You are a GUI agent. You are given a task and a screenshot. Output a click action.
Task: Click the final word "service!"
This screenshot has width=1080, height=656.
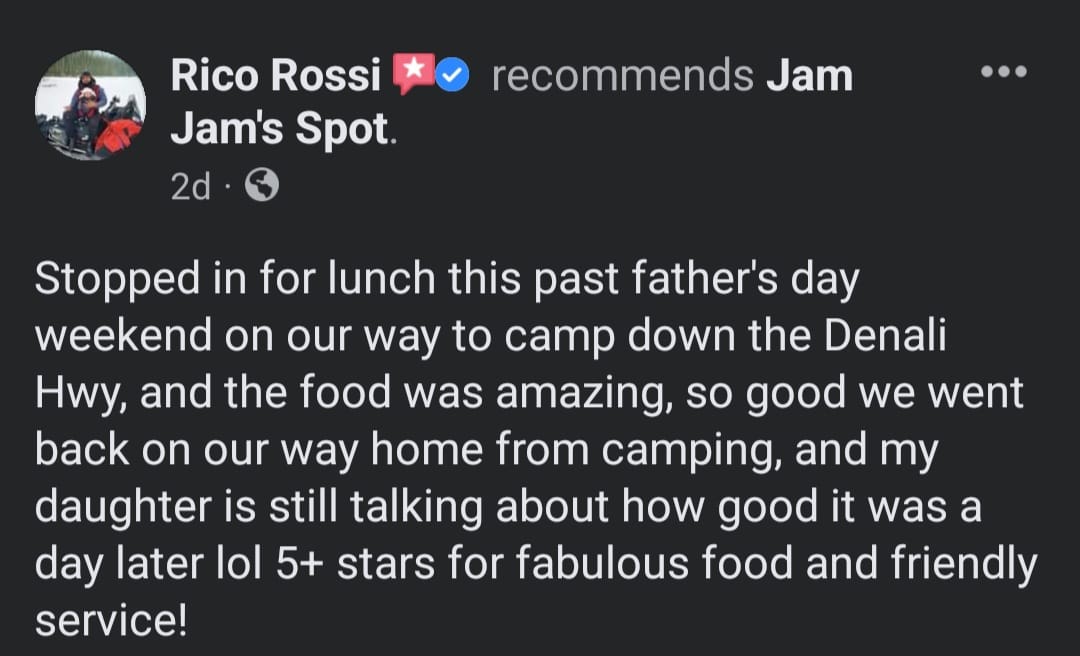point(111,620)
